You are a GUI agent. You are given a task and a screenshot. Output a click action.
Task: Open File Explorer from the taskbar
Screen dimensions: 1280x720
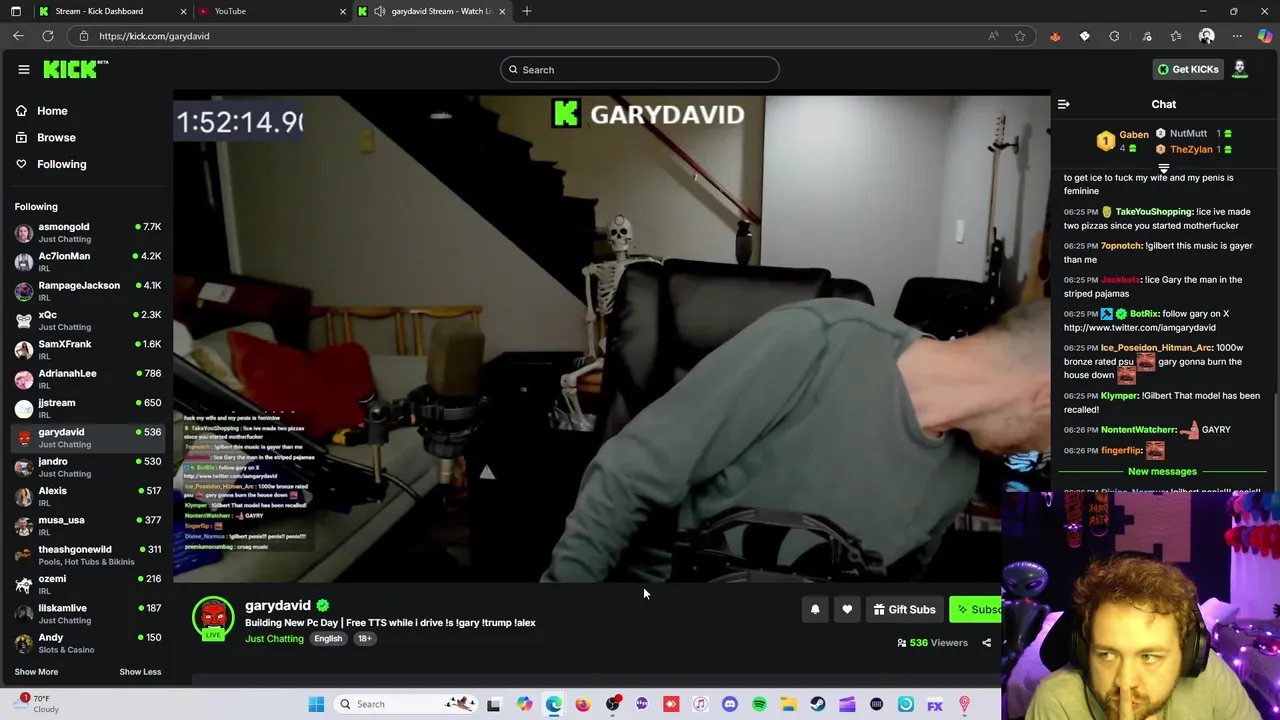[x=789, y=704]
